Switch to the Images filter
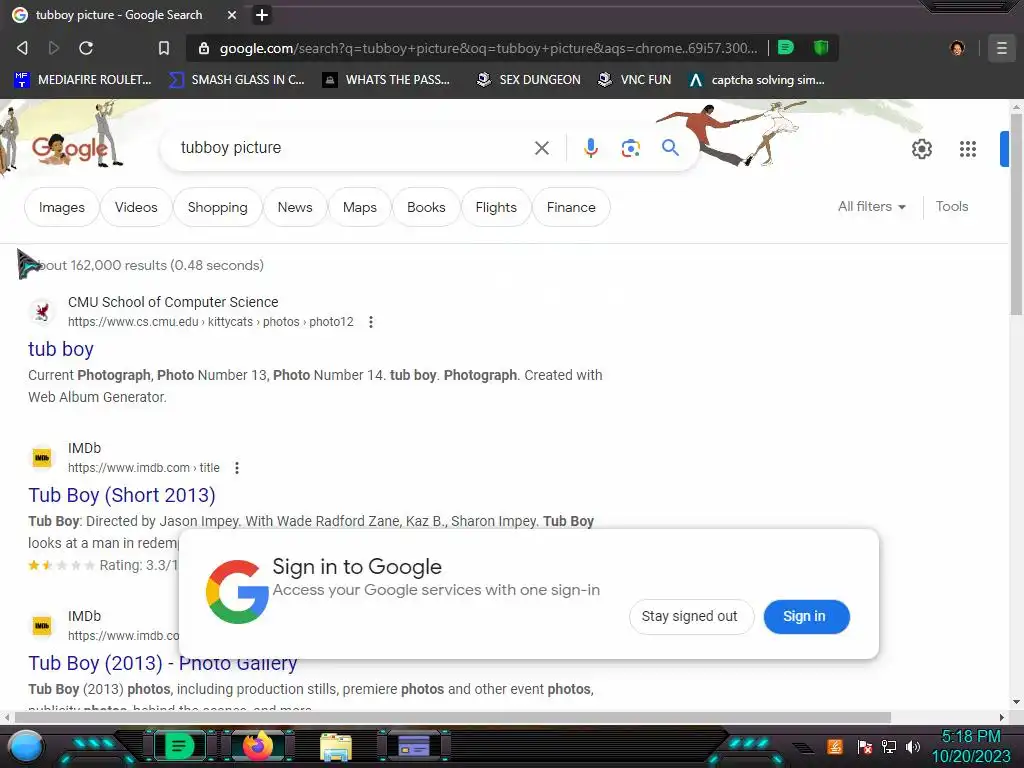The height and width of the screenshot is (768, 1024). [x=61, y=207]
